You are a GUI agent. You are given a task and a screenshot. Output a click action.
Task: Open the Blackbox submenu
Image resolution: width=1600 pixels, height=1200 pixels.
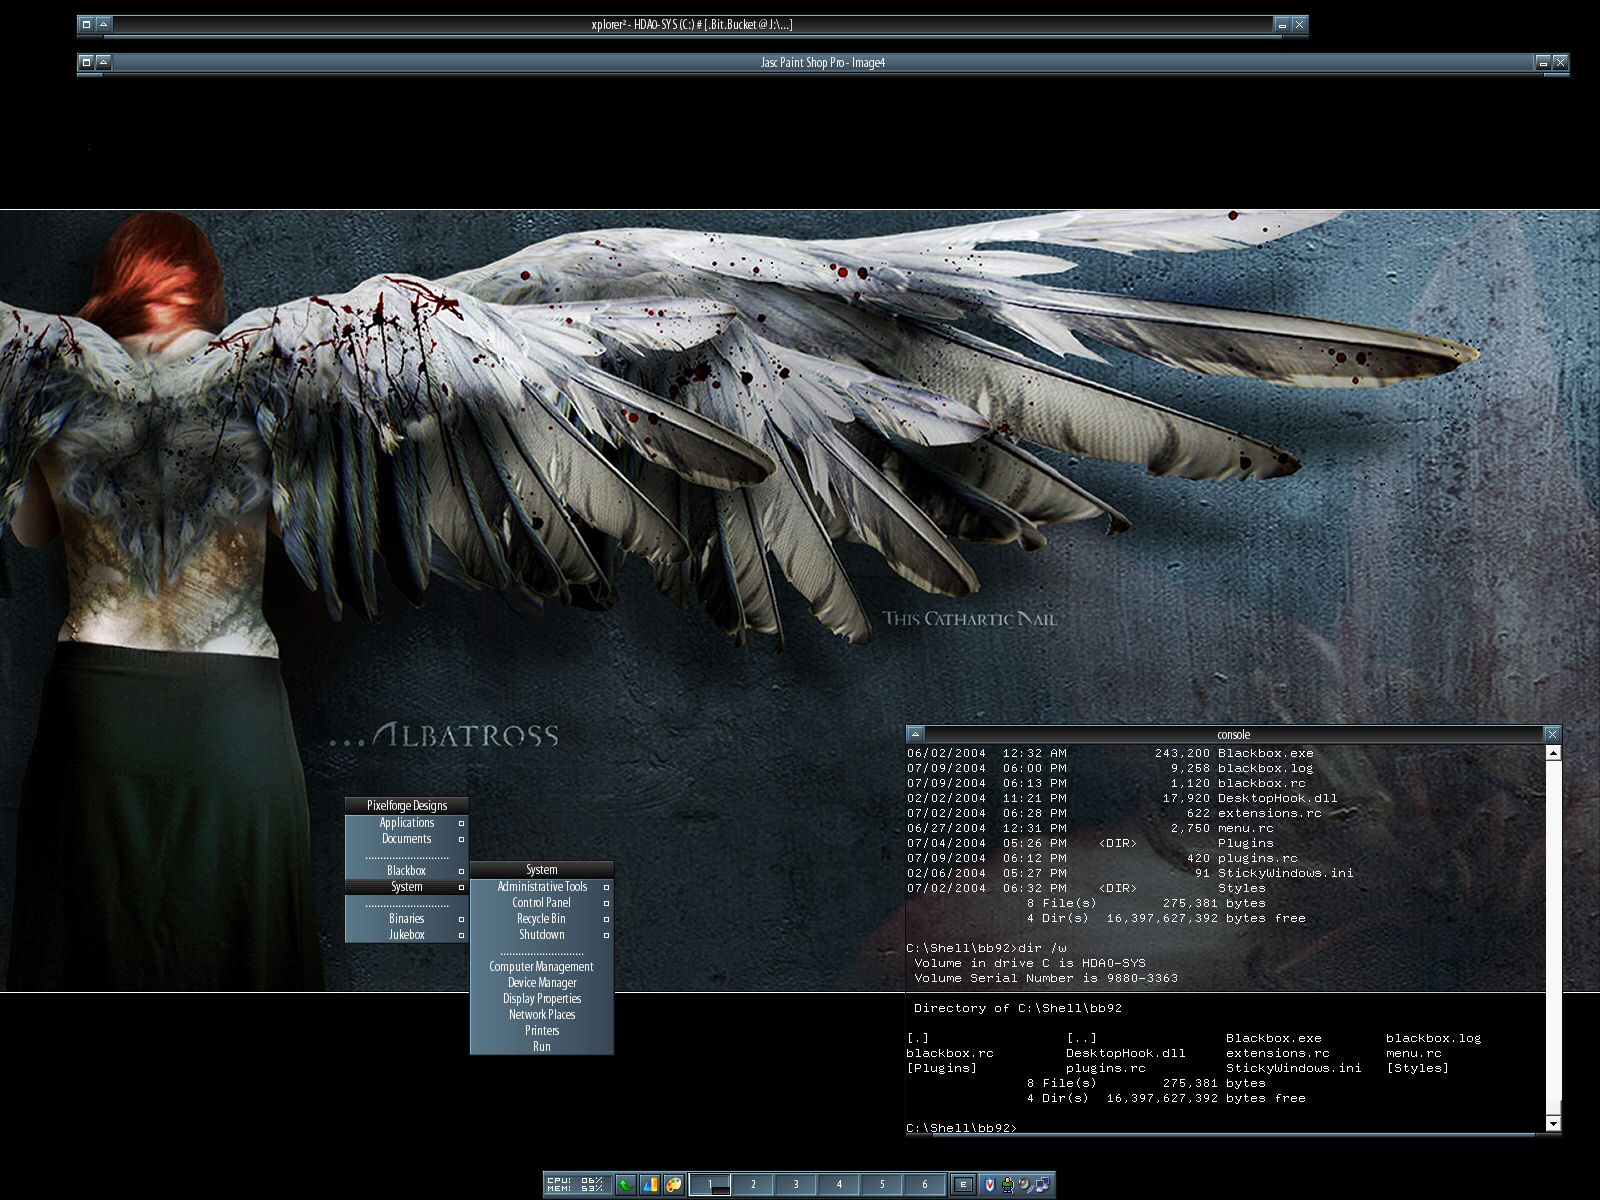(x=406, y=871)
